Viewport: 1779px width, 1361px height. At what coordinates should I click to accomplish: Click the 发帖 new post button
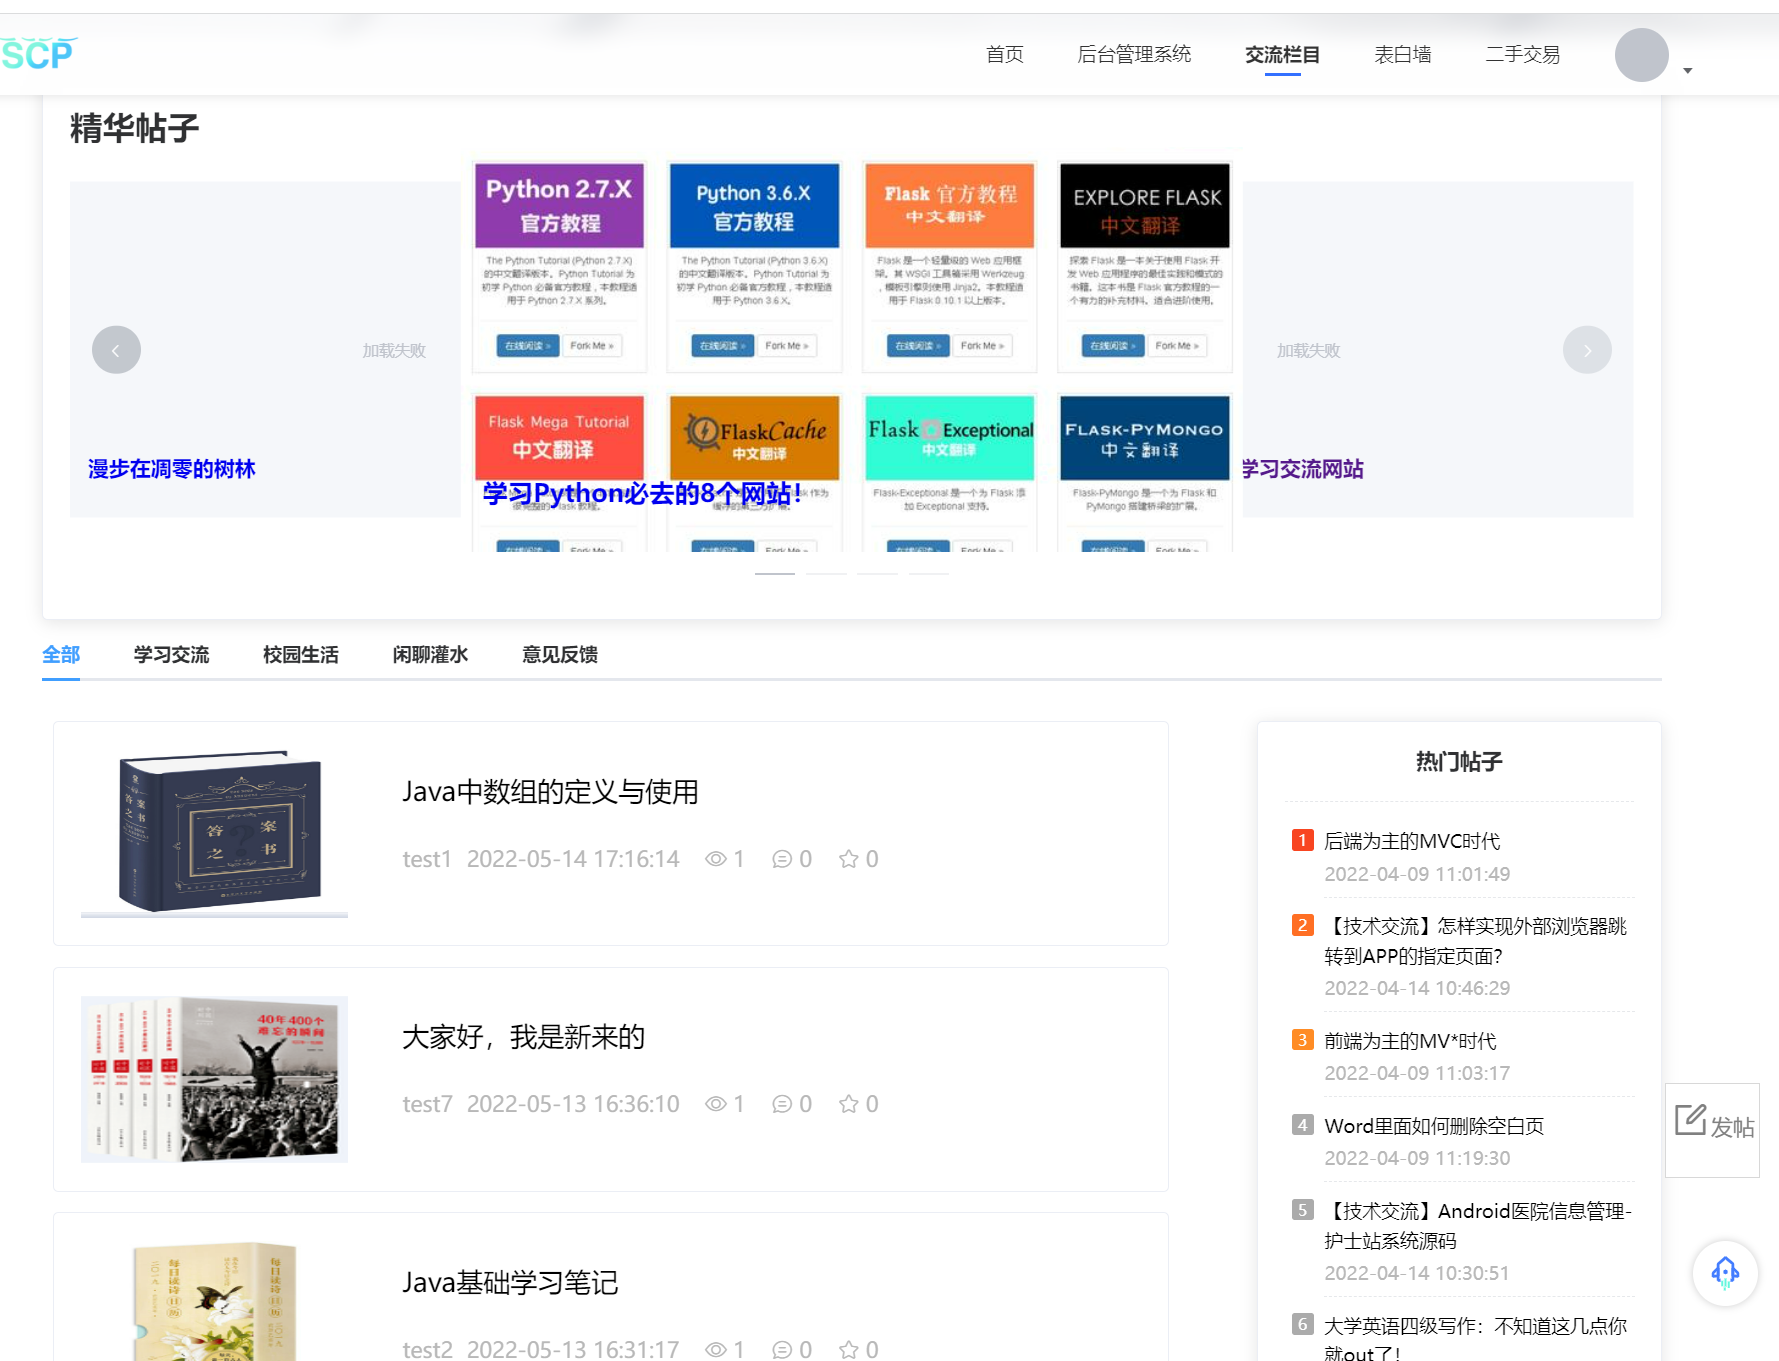tap(1713, 1128)
